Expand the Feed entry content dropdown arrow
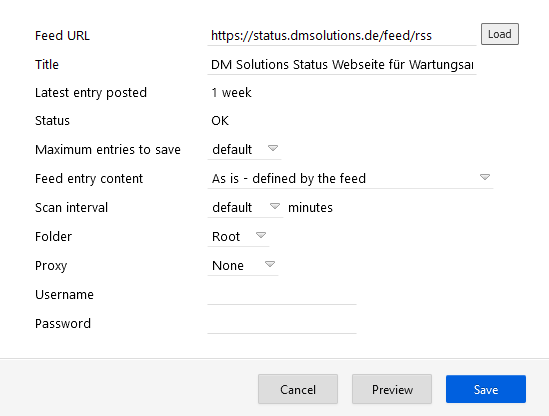549x416 pixels. [485, 177]
